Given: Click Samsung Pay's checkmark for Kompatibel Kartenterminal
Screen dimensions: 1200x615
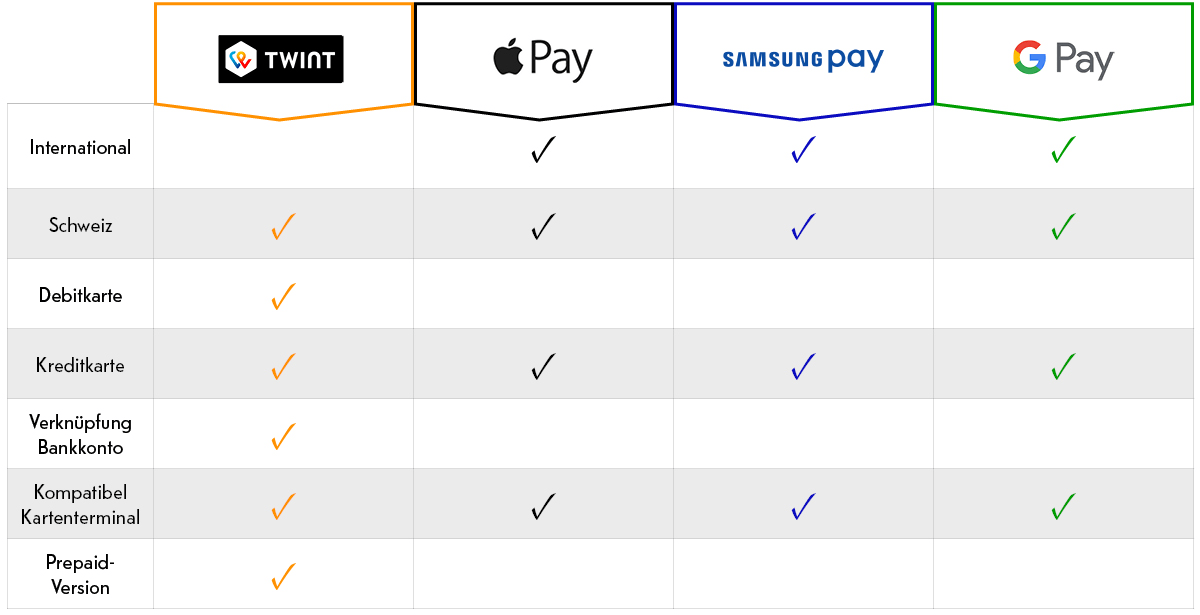Looking at the screenshot, I should point(803,507).
